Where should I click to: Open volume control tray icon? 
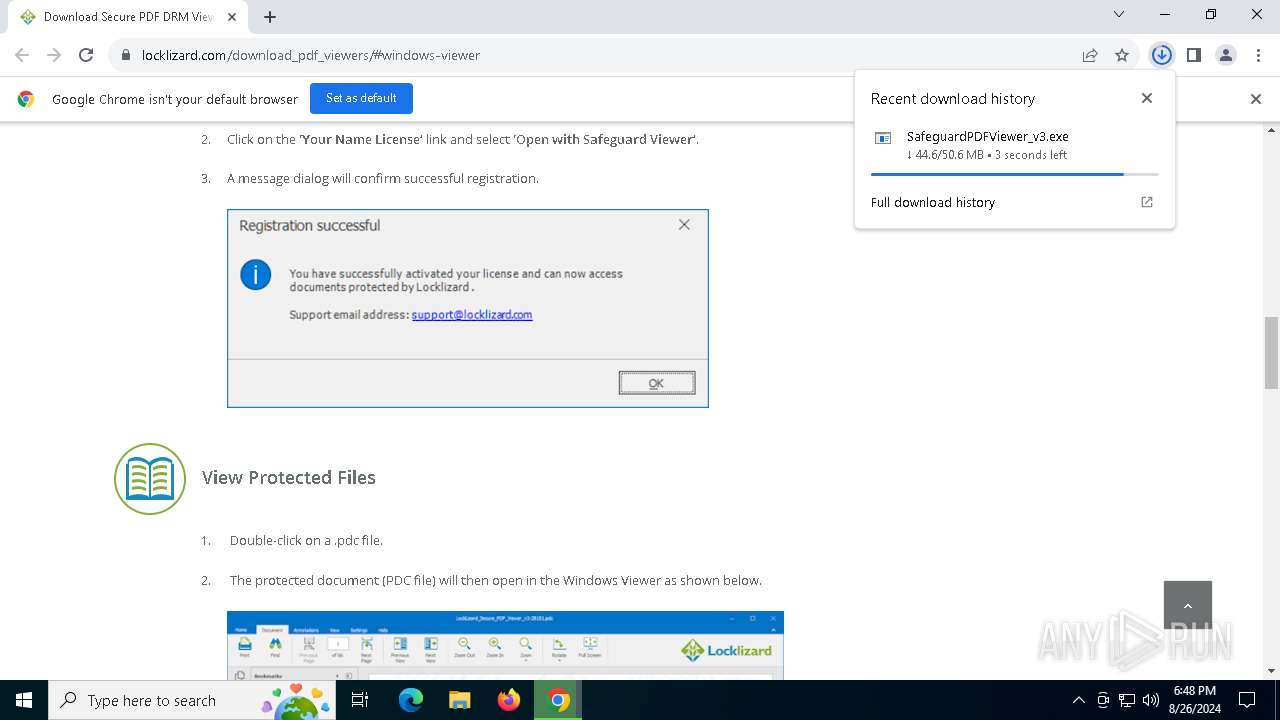coord(1151,700)
